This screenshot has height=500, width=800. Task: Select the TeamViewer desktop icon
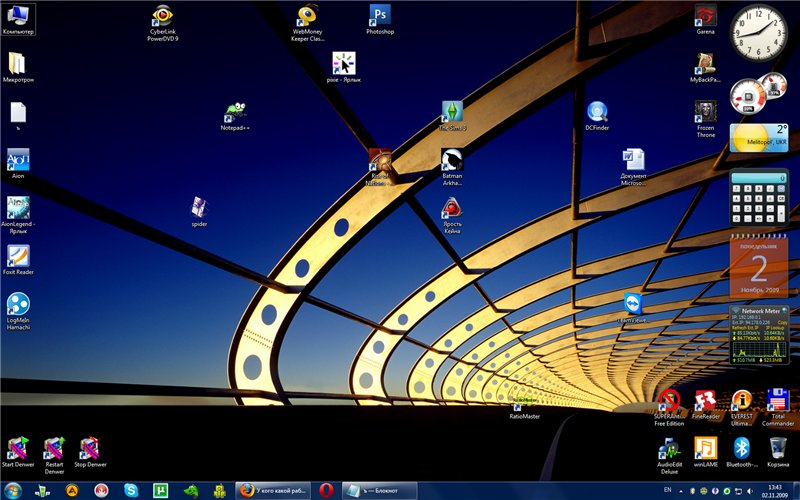pos(632,304)
